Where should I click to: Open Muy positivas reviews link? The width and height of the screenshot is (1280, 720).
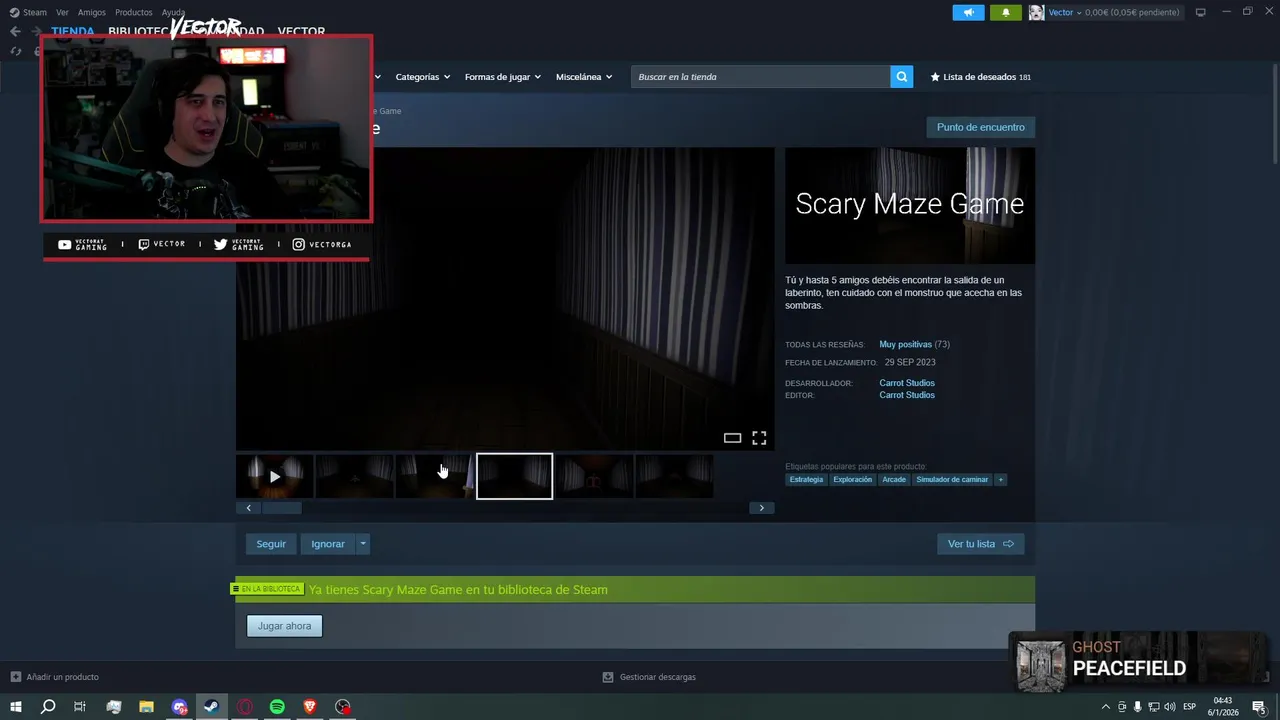pos(905,344)
